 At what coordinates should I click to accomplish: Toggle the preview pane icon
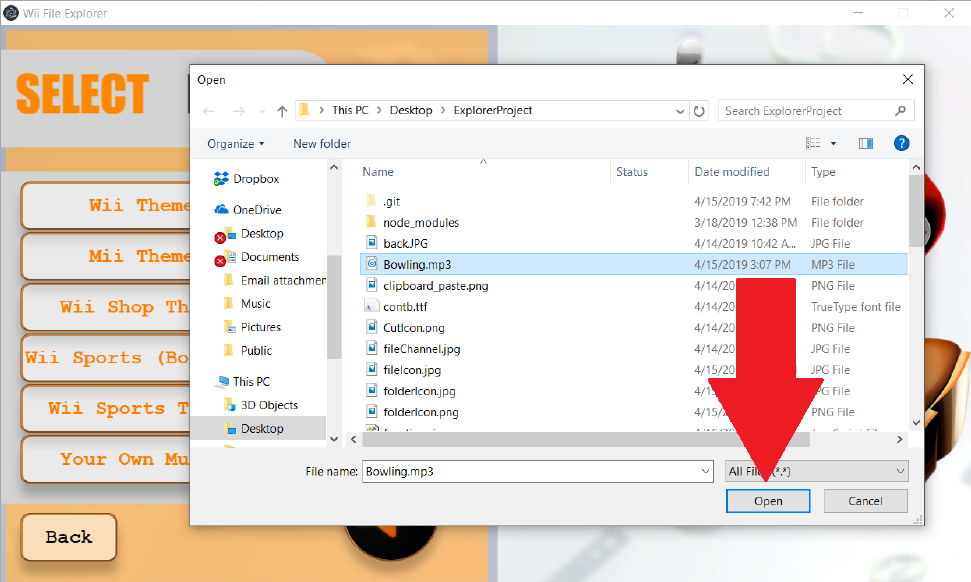coord(866,144)
